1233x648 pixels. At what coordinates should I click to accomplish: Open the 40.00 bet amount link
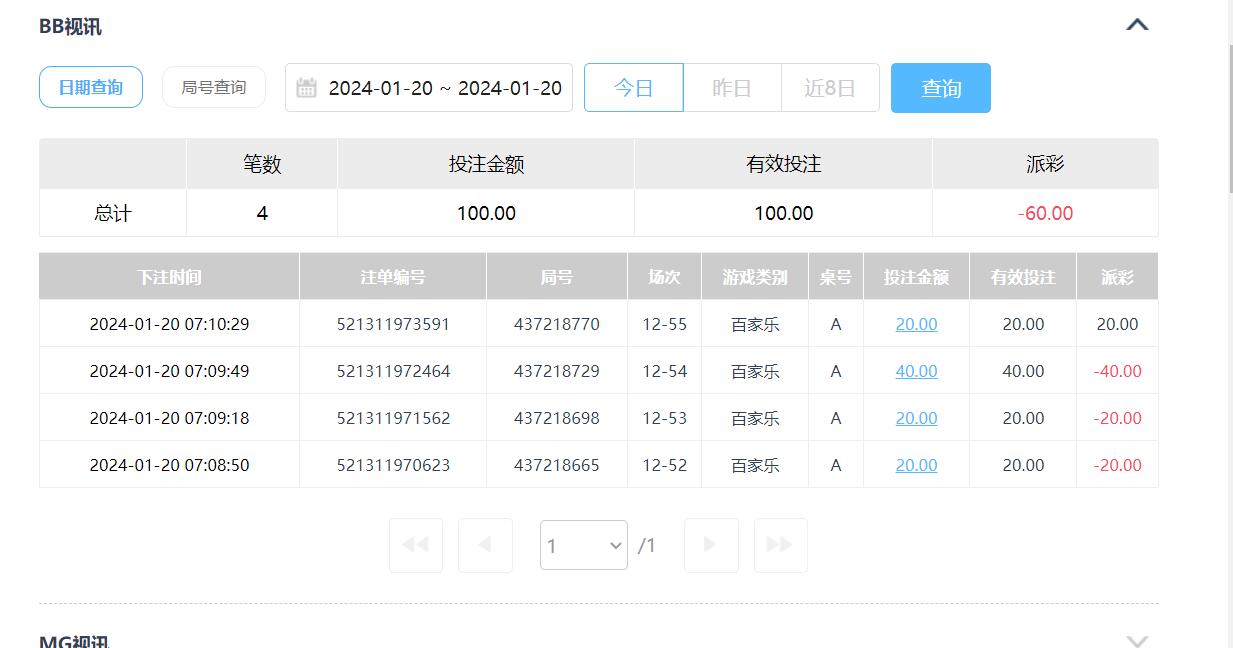click(916, 371)
